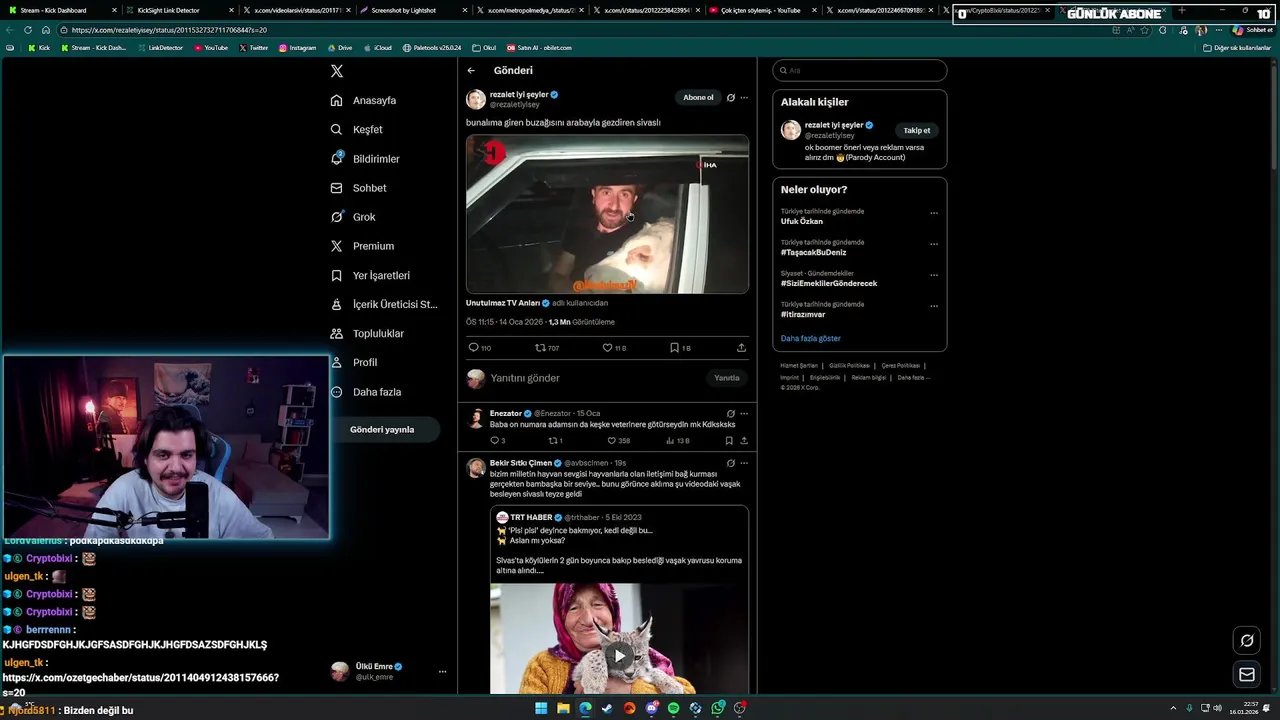Click the browser reload button
The width and height of the screenshot is (1280, 720).
(x=27, y=30)
